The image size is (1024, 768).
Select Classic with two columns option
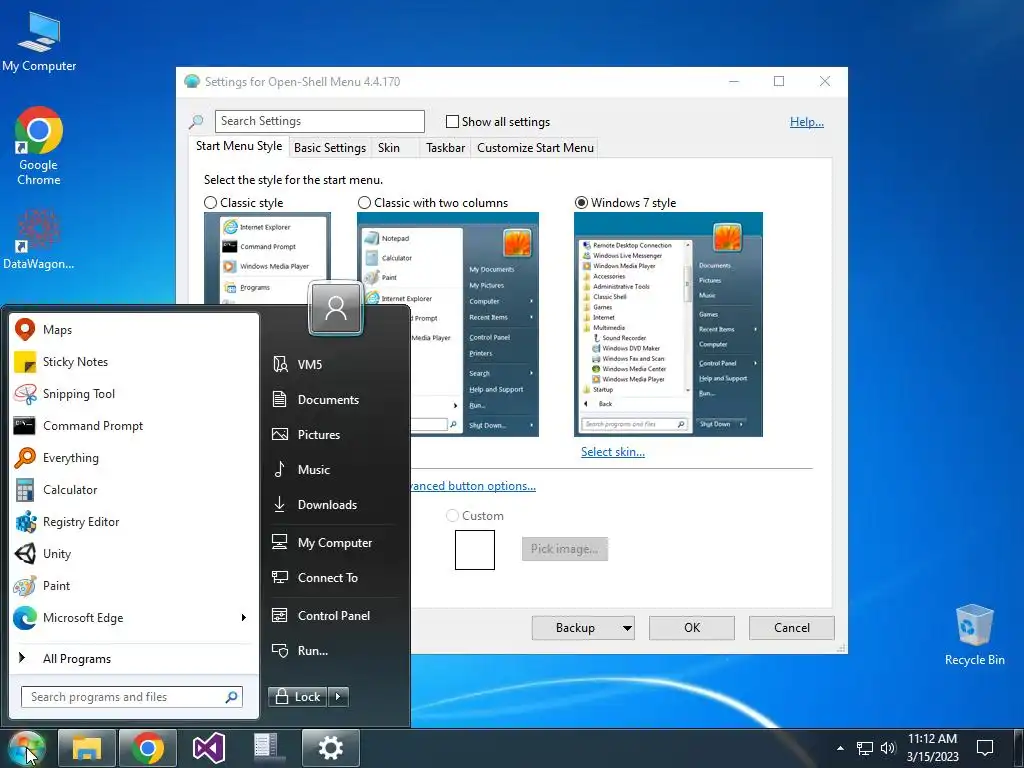pyautogui.click(x=364, y=202)
